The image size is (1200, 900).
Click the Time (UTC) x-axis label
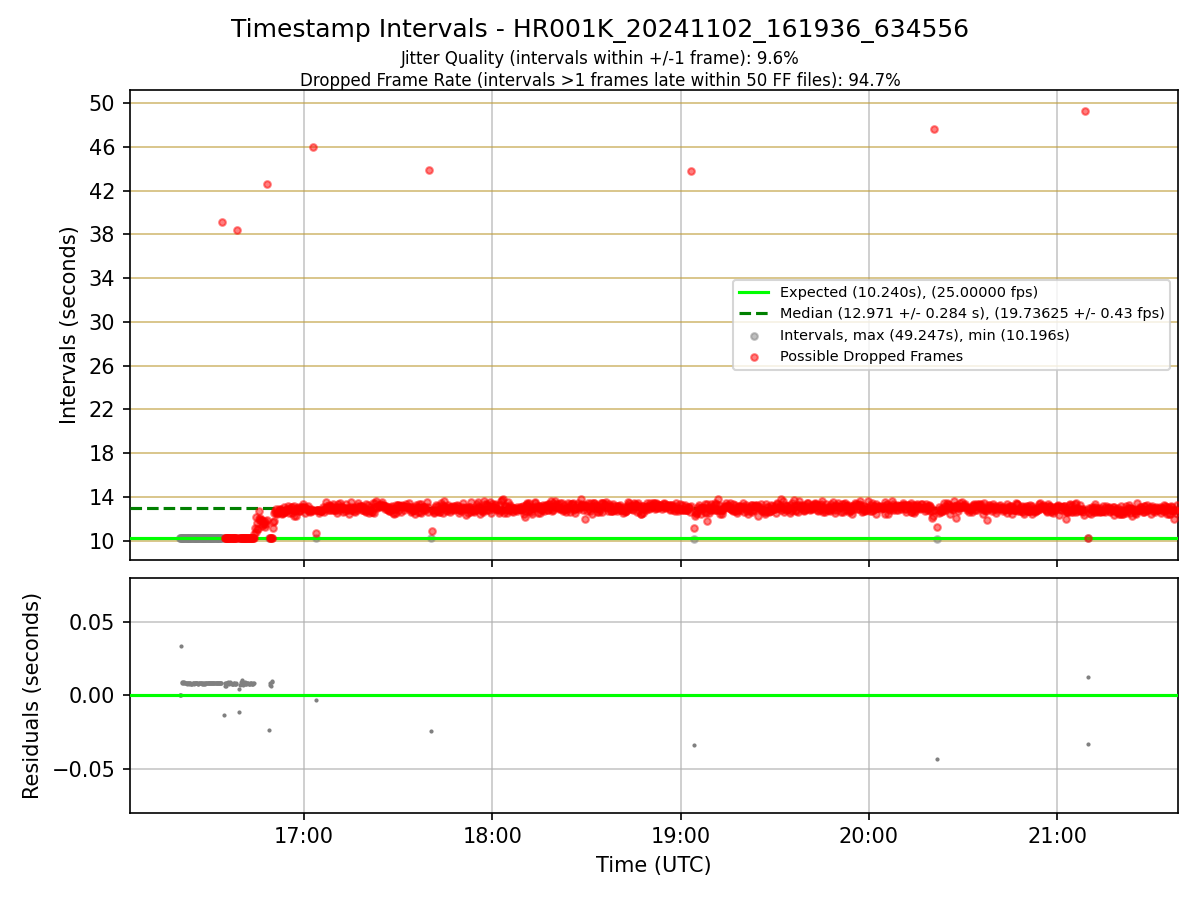pyautogui.click(x=654, y=865)
